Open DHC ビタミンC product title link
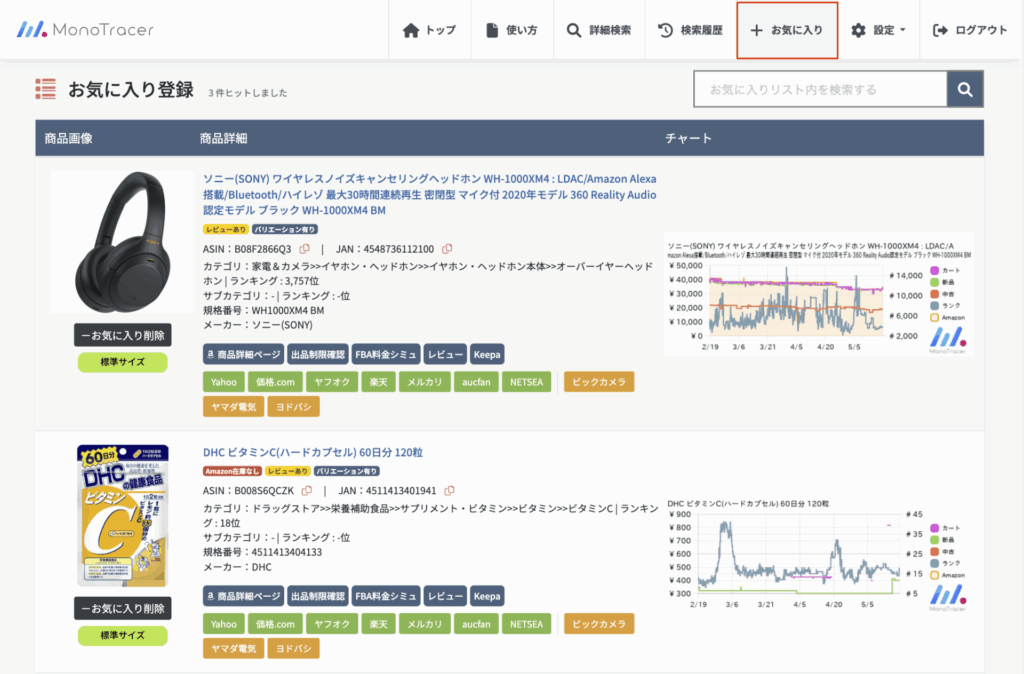Viewport: 1024px width, 674px height. click(313, 452)
